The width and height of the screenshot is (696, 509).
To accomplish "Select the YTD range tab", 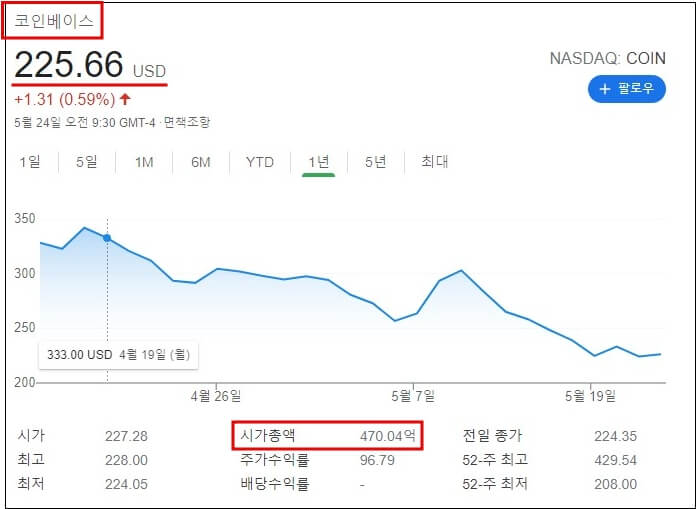I will pyautogui.click(x=260, y=162).
